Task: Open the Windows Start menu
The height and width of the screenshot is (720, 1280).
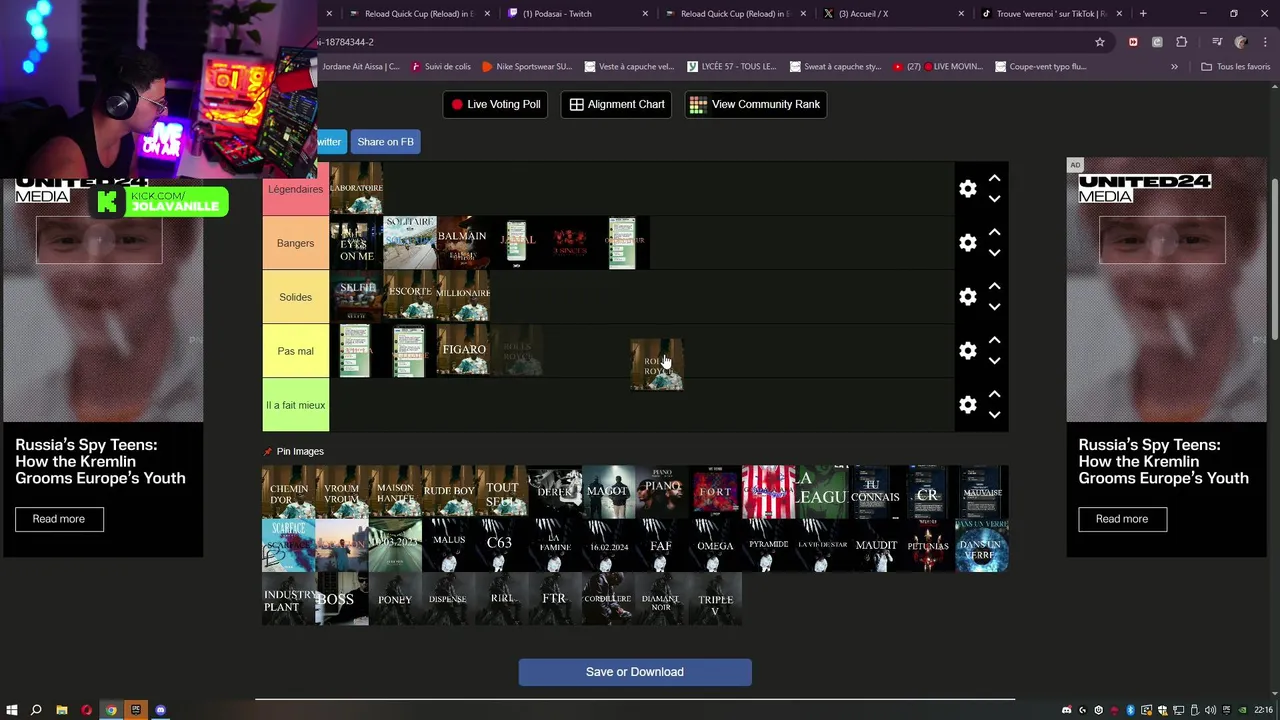Action: click(11, 710)
